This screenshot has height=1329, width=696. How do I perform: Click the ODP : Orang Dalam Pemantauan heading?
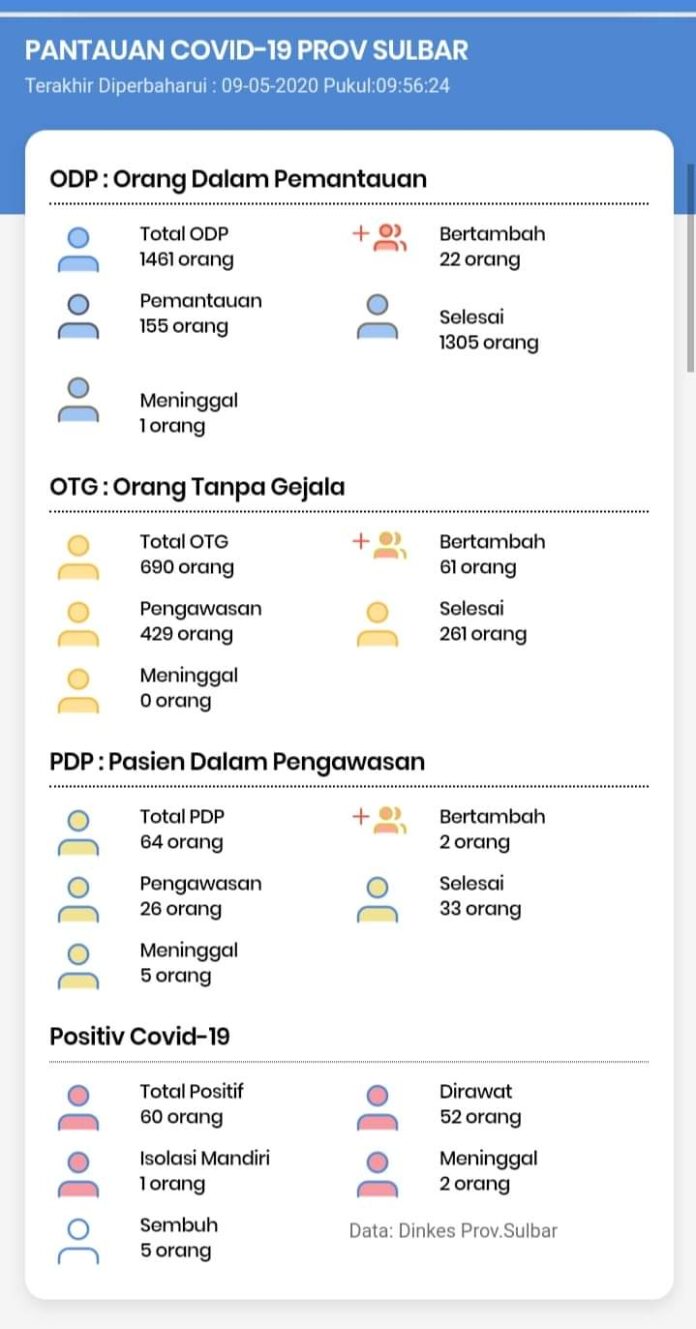point(238,179)
